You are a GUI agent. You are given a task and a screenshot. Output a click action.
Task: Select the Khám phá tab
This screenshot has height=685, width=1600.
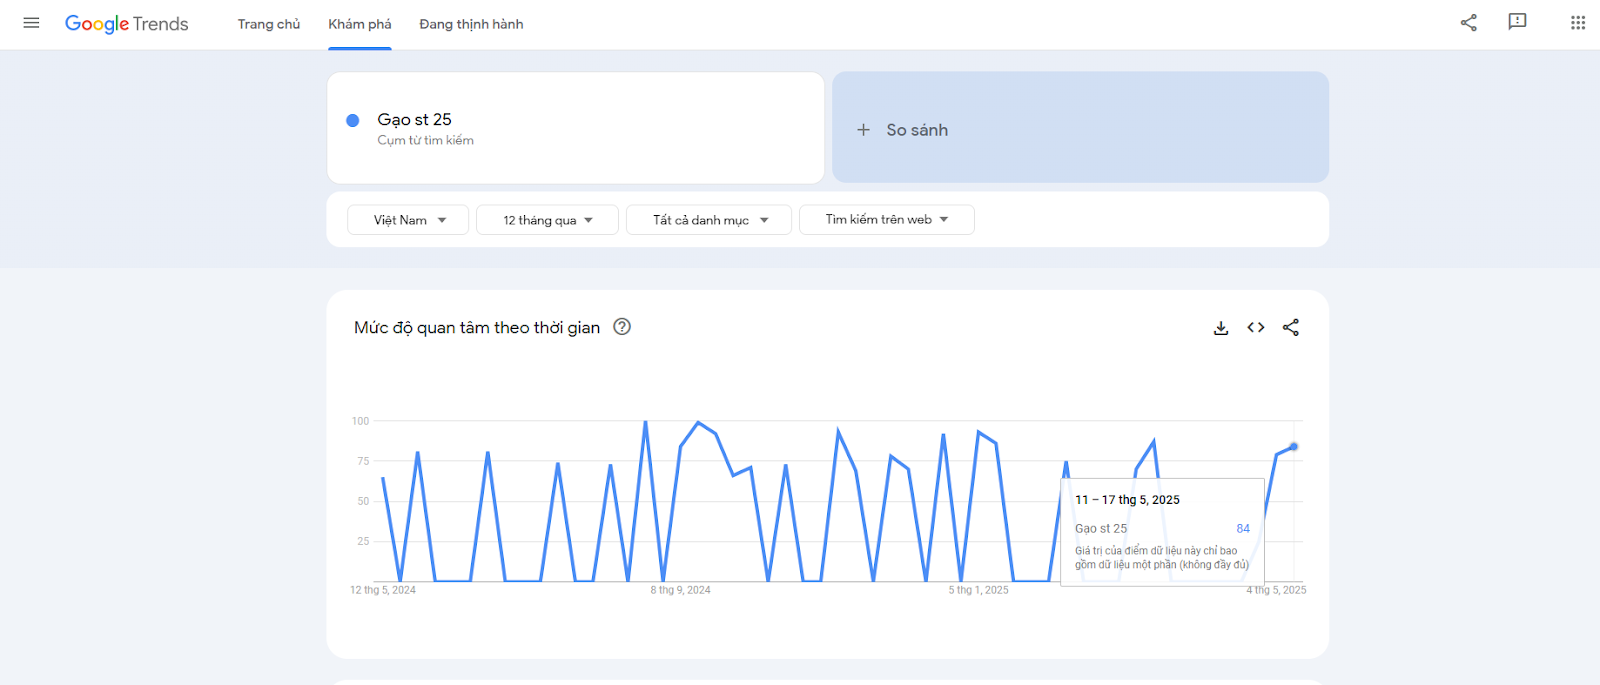(x=360, y=24)
